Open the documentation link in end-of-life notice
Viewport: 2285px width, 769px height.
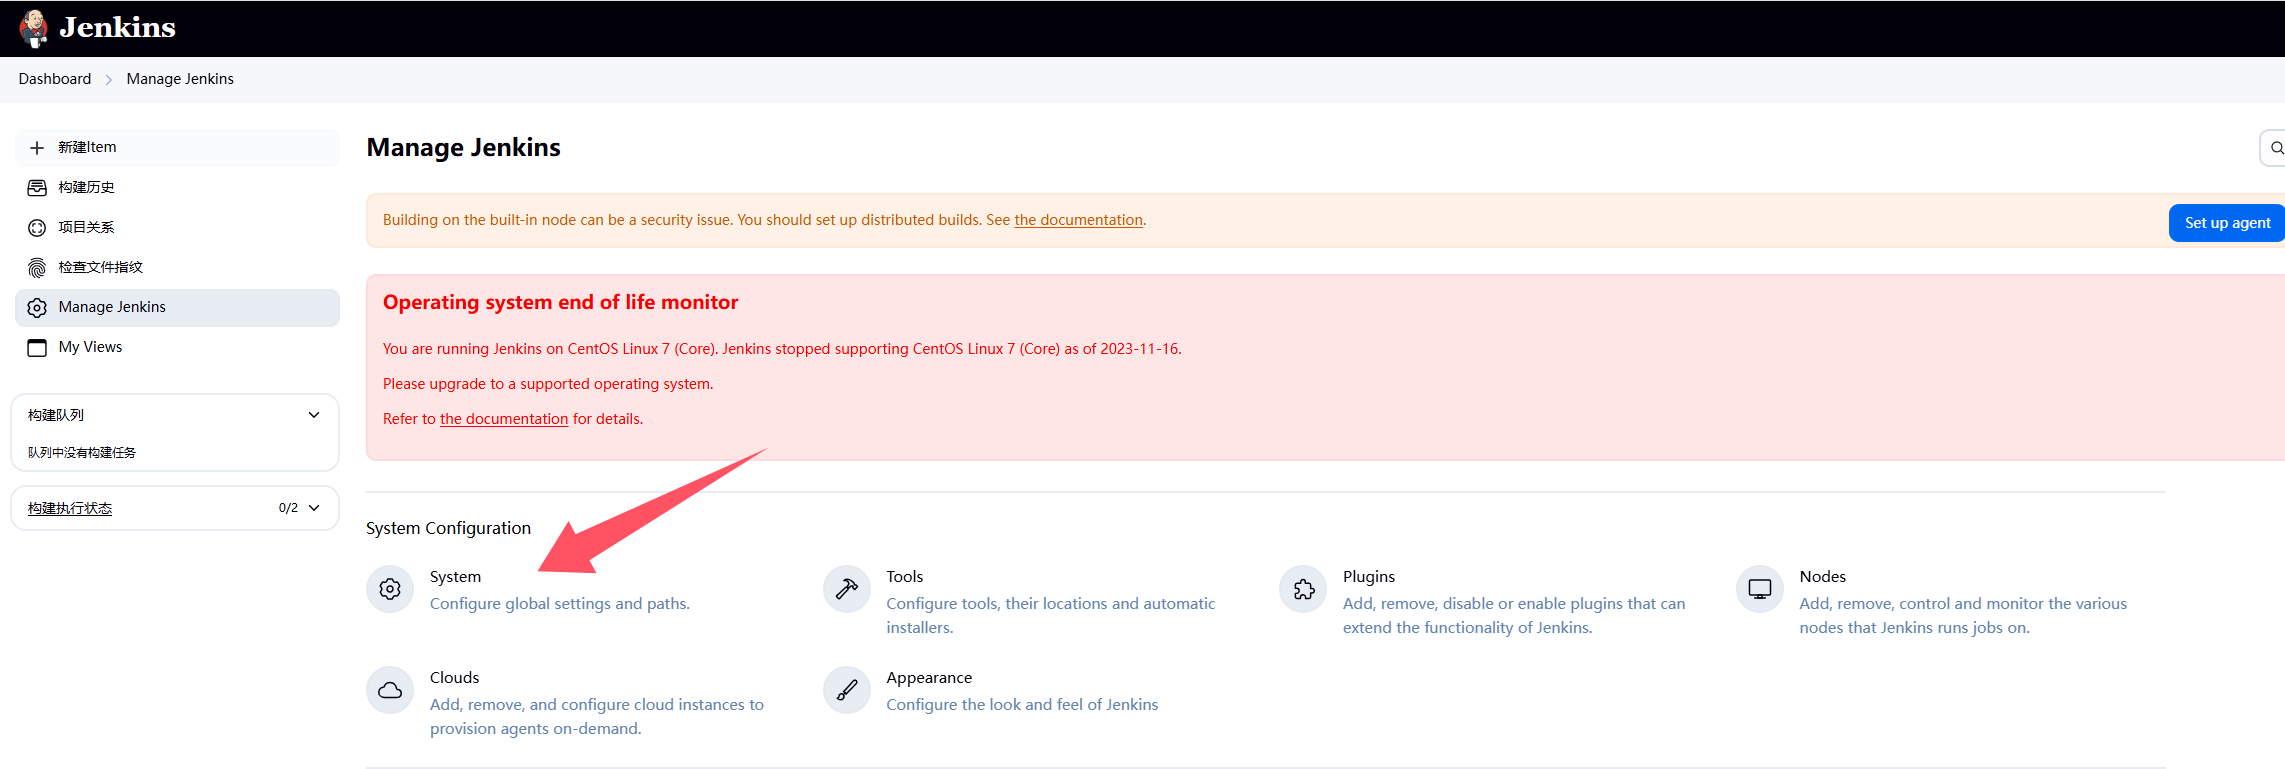tap(504, 419)
